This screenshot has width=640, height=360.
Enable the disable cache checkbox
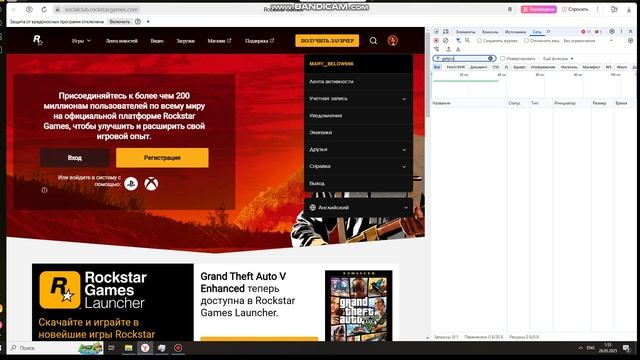(x=527, y=40)
